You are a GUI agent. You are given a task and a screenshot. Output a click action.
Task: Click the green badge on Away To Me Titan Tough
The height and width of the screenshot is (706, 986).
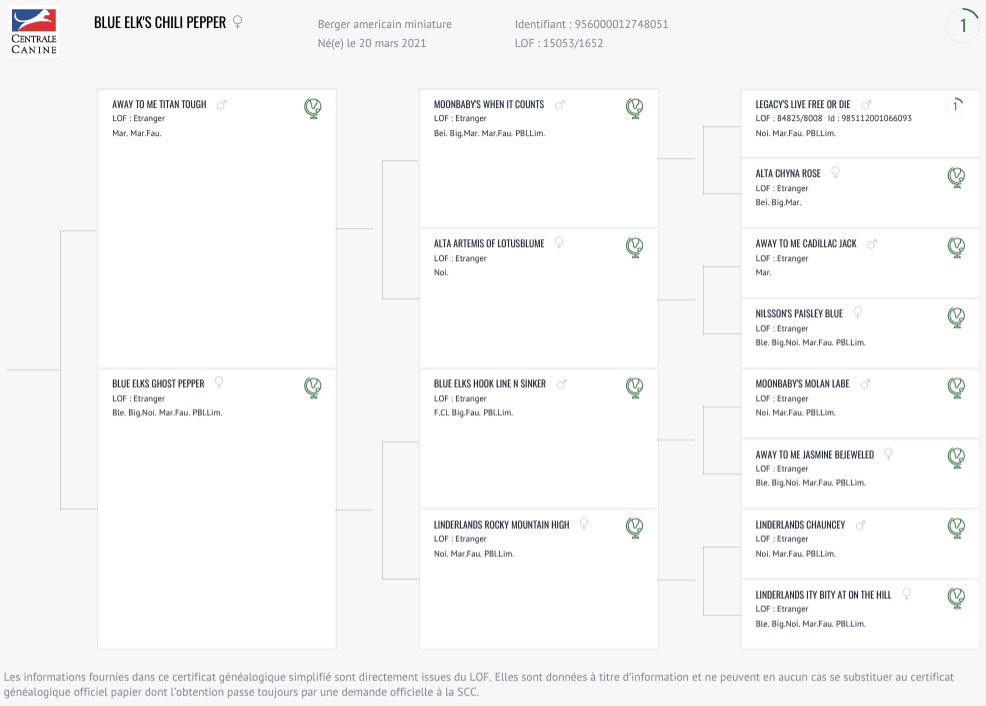[313, 108]
